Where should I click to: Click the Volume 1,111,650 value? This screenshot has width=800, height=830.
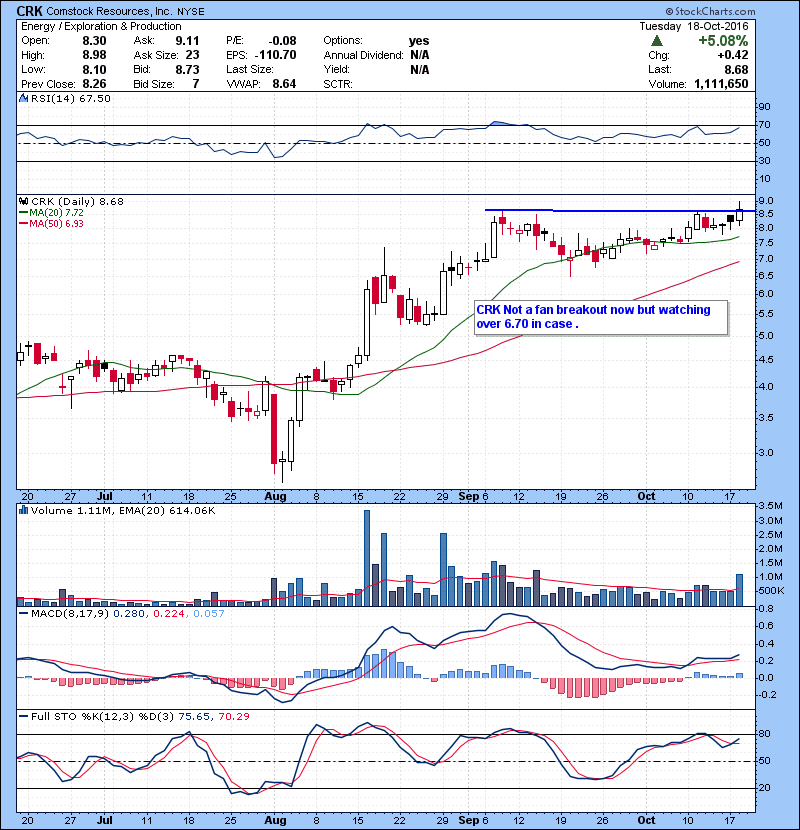point(721,84)
